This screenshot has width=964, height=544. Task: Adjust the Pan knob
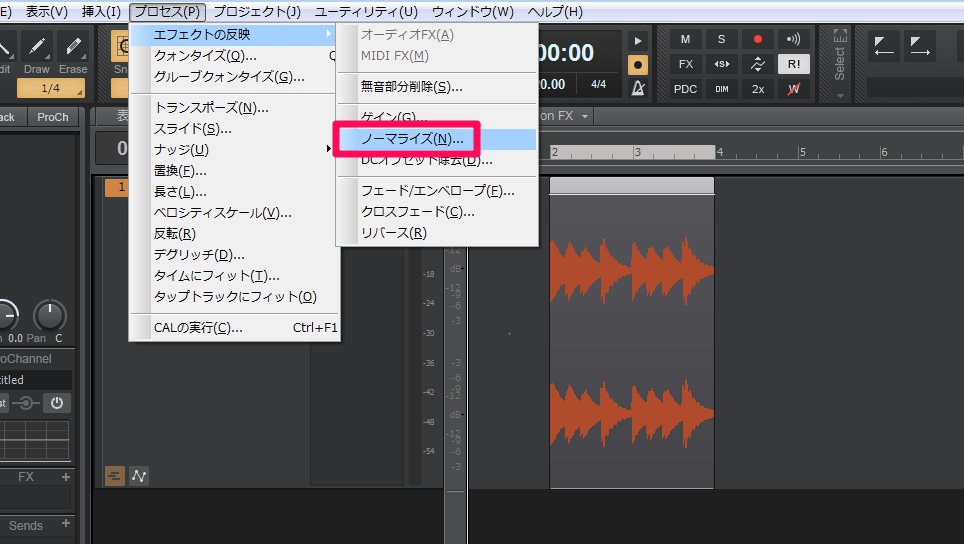tap(49, 316)
